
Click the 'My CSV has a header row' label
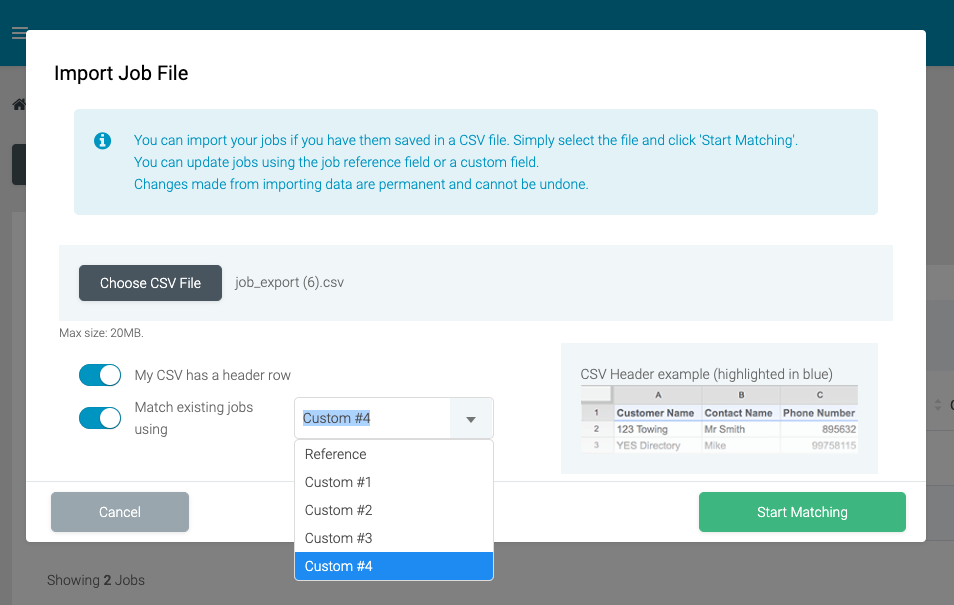pos(212,376)
